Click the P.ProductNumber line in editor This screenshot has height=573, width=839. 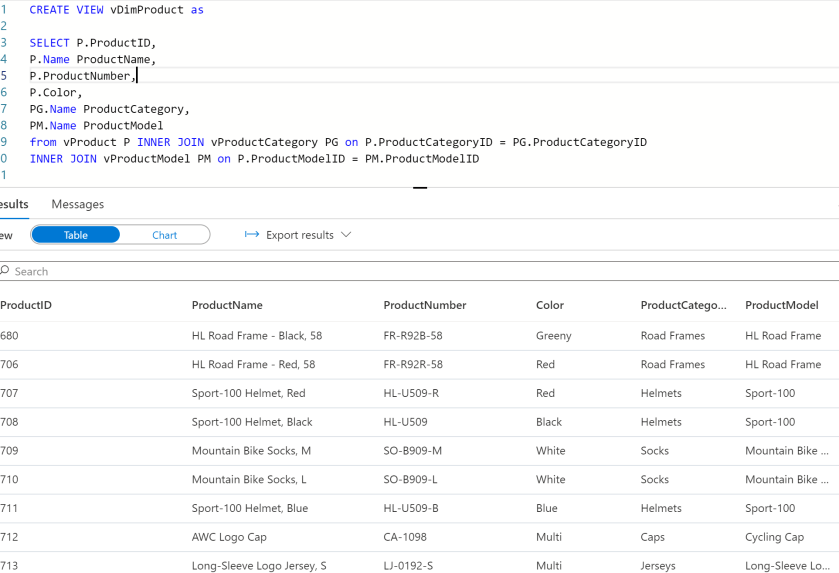tap(82, 76)
